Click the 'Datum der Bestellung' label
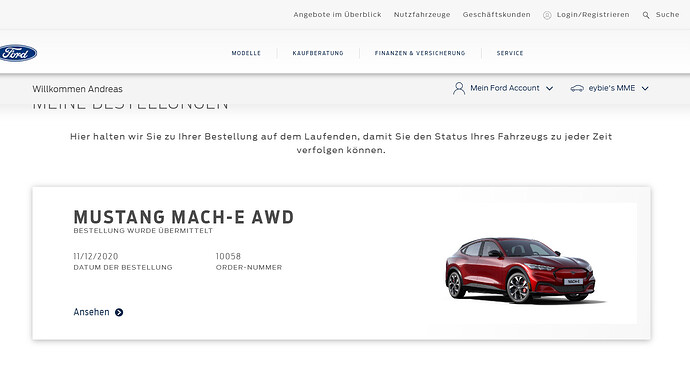 (x=123, y=267)
